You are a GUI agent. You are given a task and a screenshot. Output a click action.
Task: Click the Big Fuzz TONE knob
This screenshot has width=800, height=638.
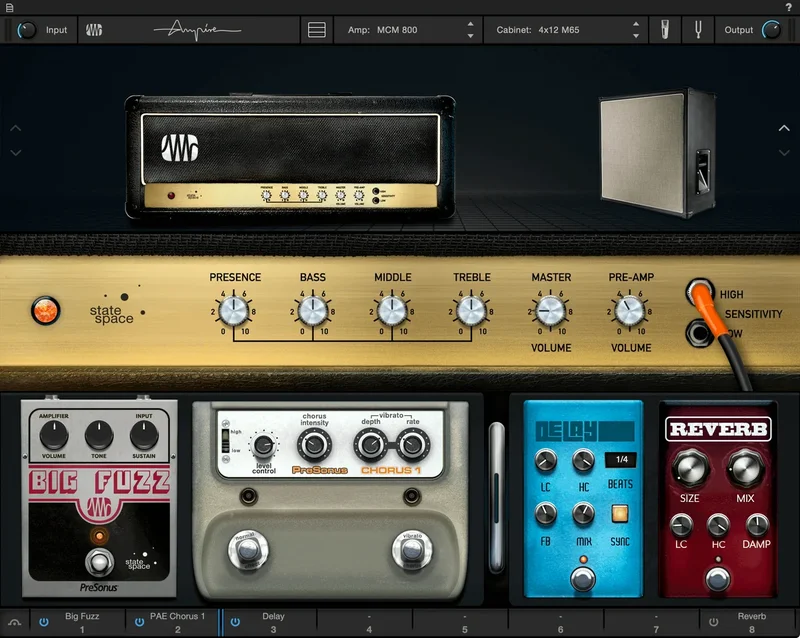99,435
